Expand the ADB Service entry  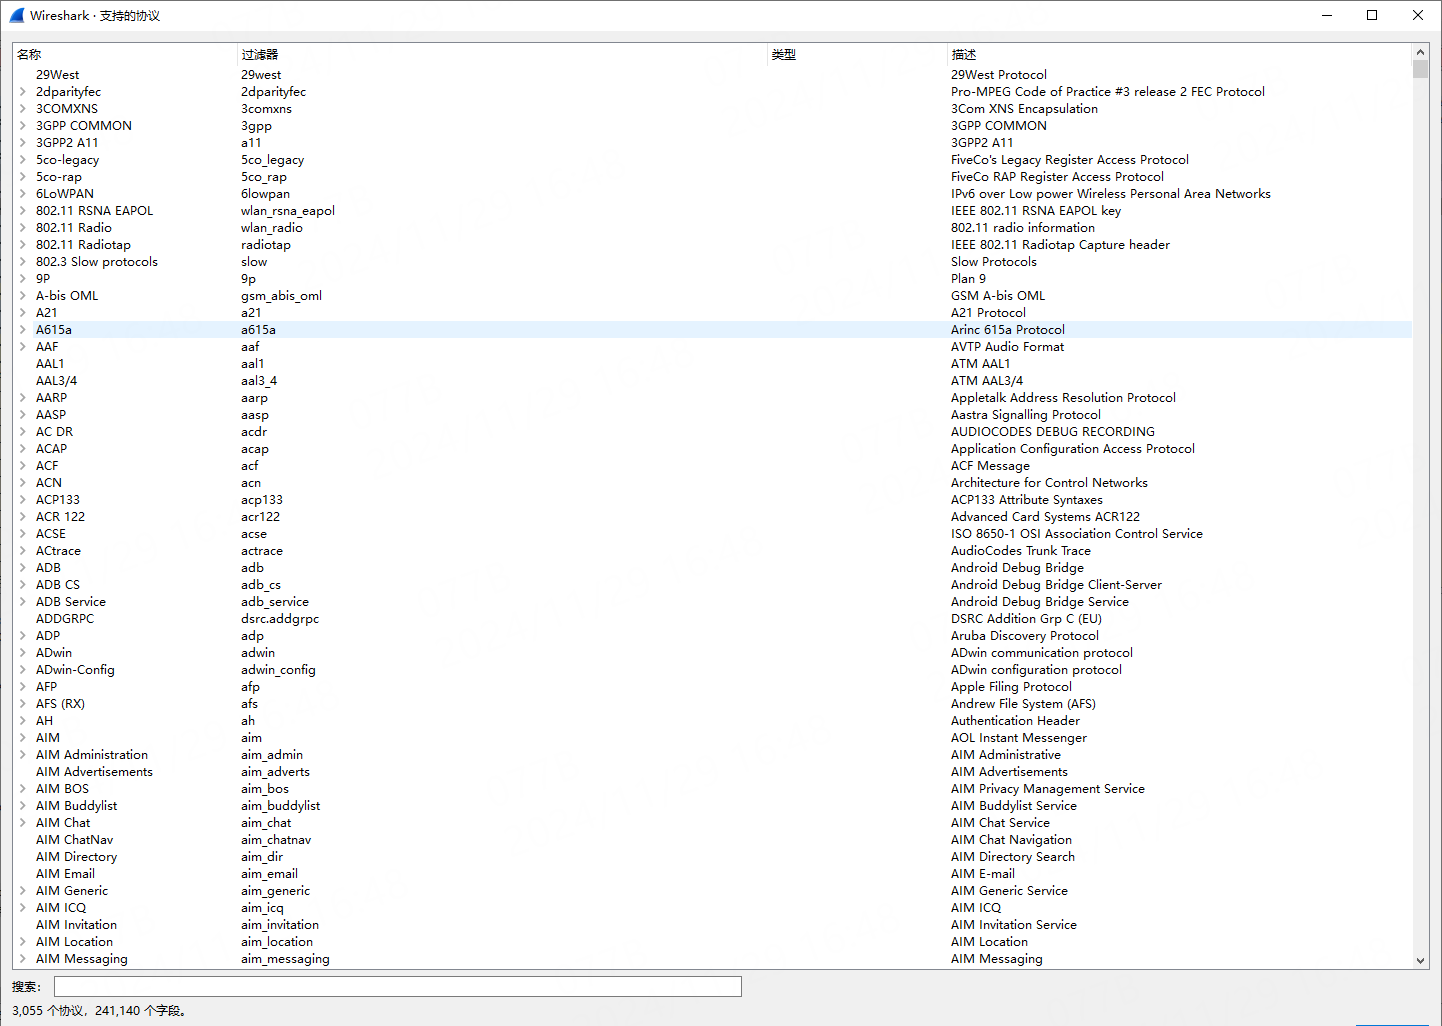tap(22, 602)
